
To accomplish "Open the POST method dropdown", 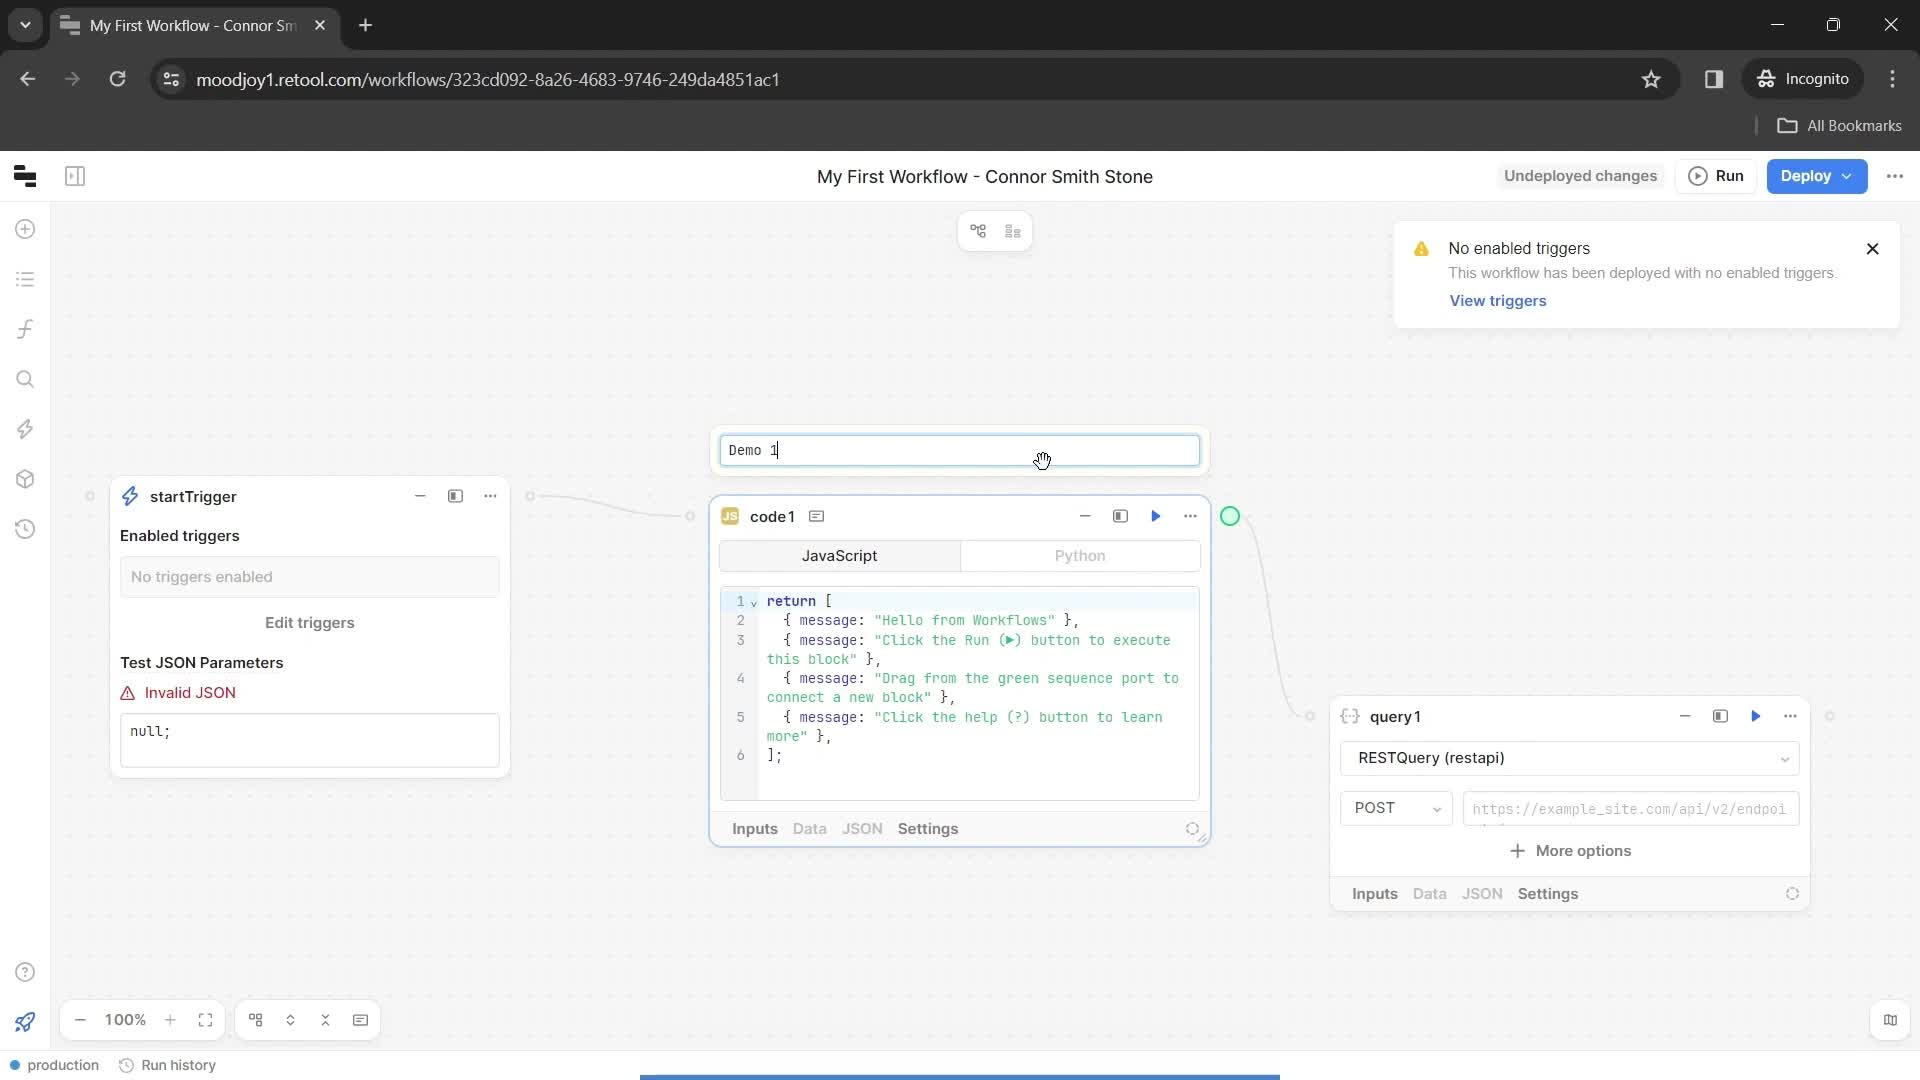I will point(1397,808).
